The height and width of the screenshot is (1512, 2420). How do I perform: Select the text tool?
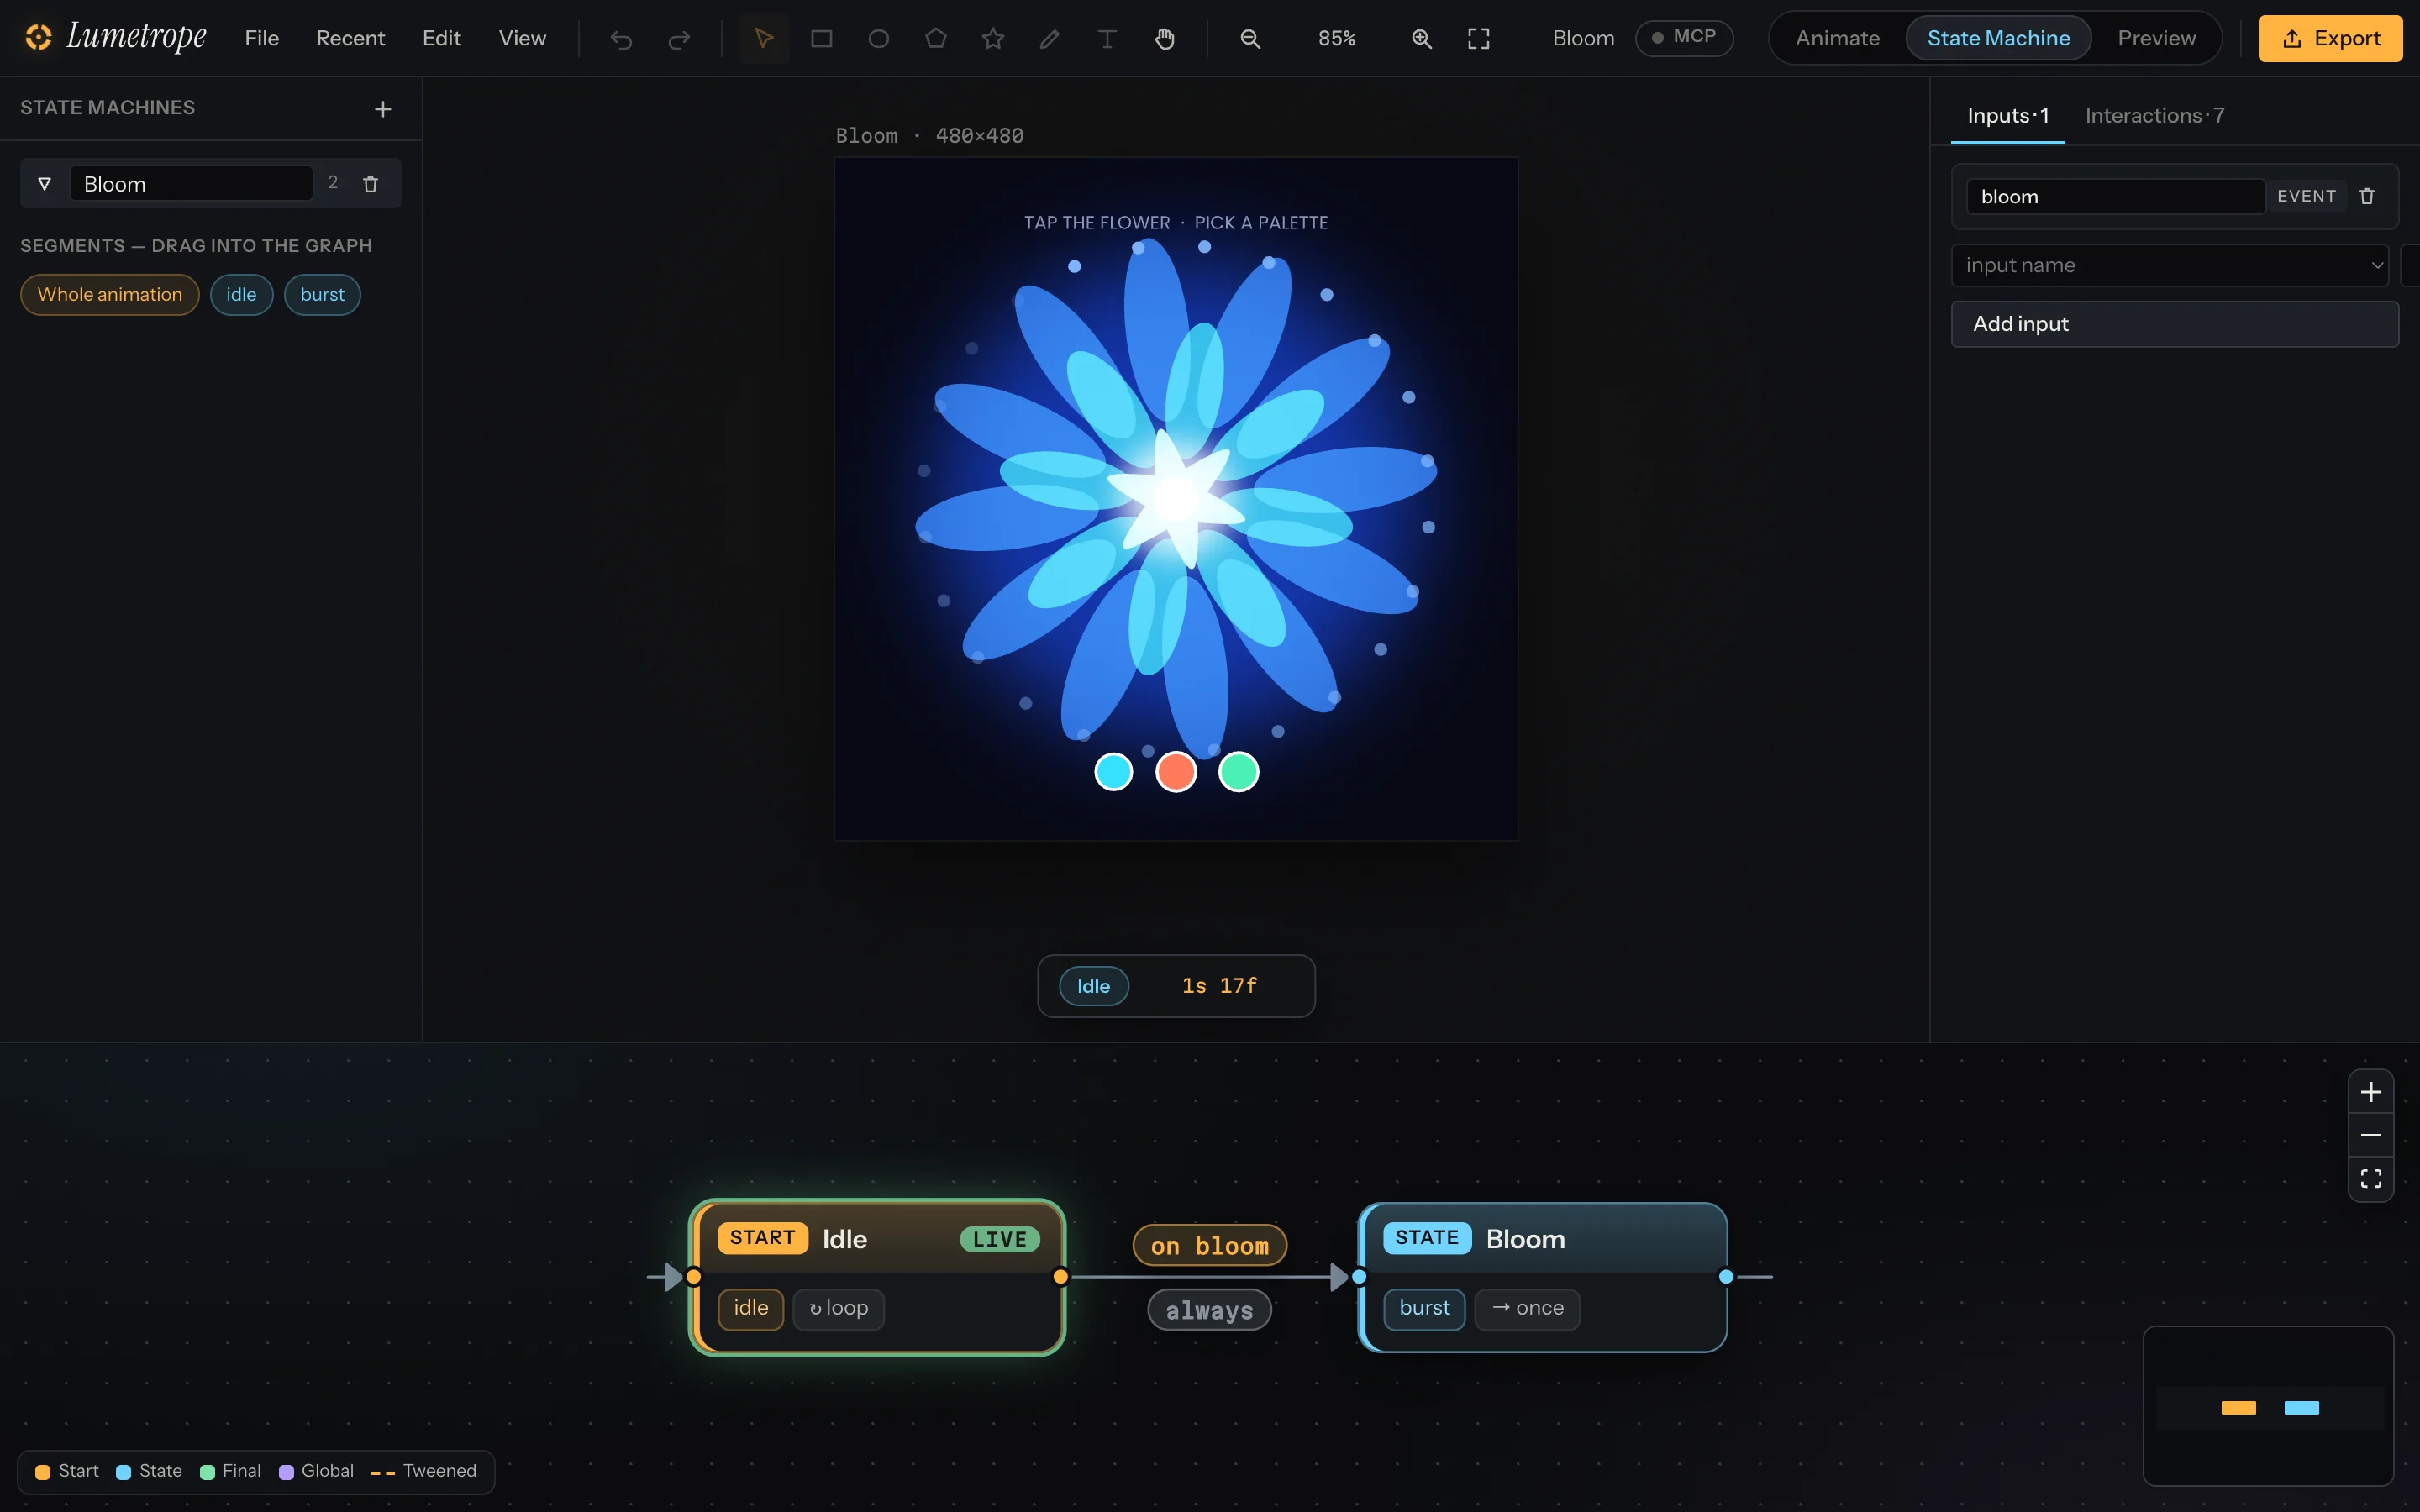[1107, 39]
